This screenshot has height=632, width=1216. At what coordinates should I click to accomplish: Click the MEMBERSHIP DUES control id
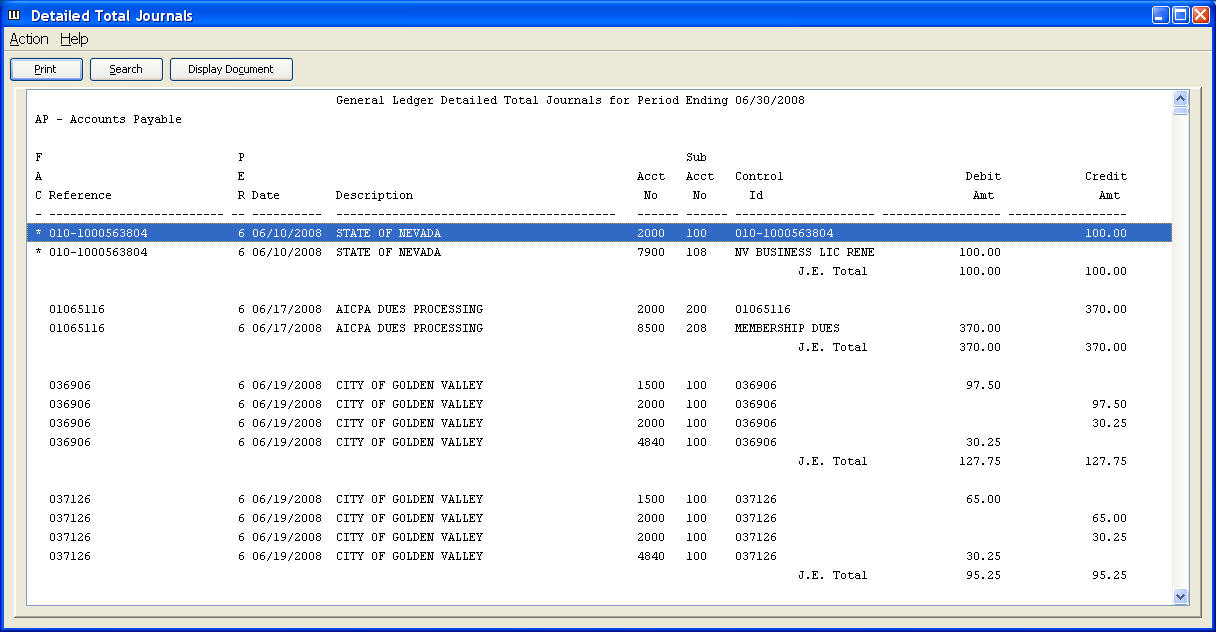click(x=787, y=328)
